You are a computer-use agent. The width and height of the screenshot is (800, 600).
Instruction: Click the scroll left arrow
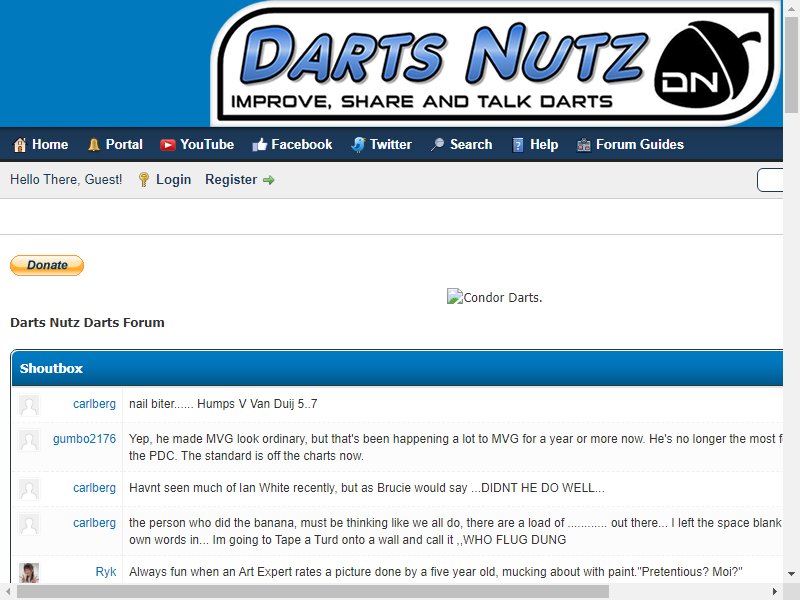pos(8,592)
